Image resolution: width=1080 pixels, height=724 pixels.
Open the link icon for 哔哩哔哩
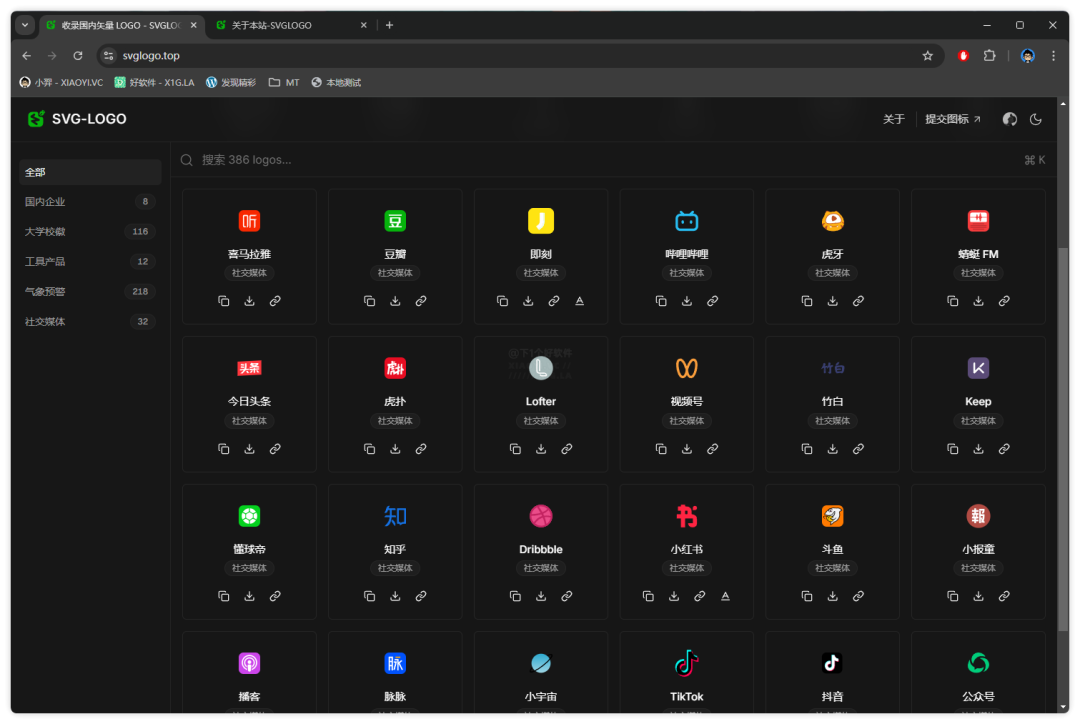[713, 301]
